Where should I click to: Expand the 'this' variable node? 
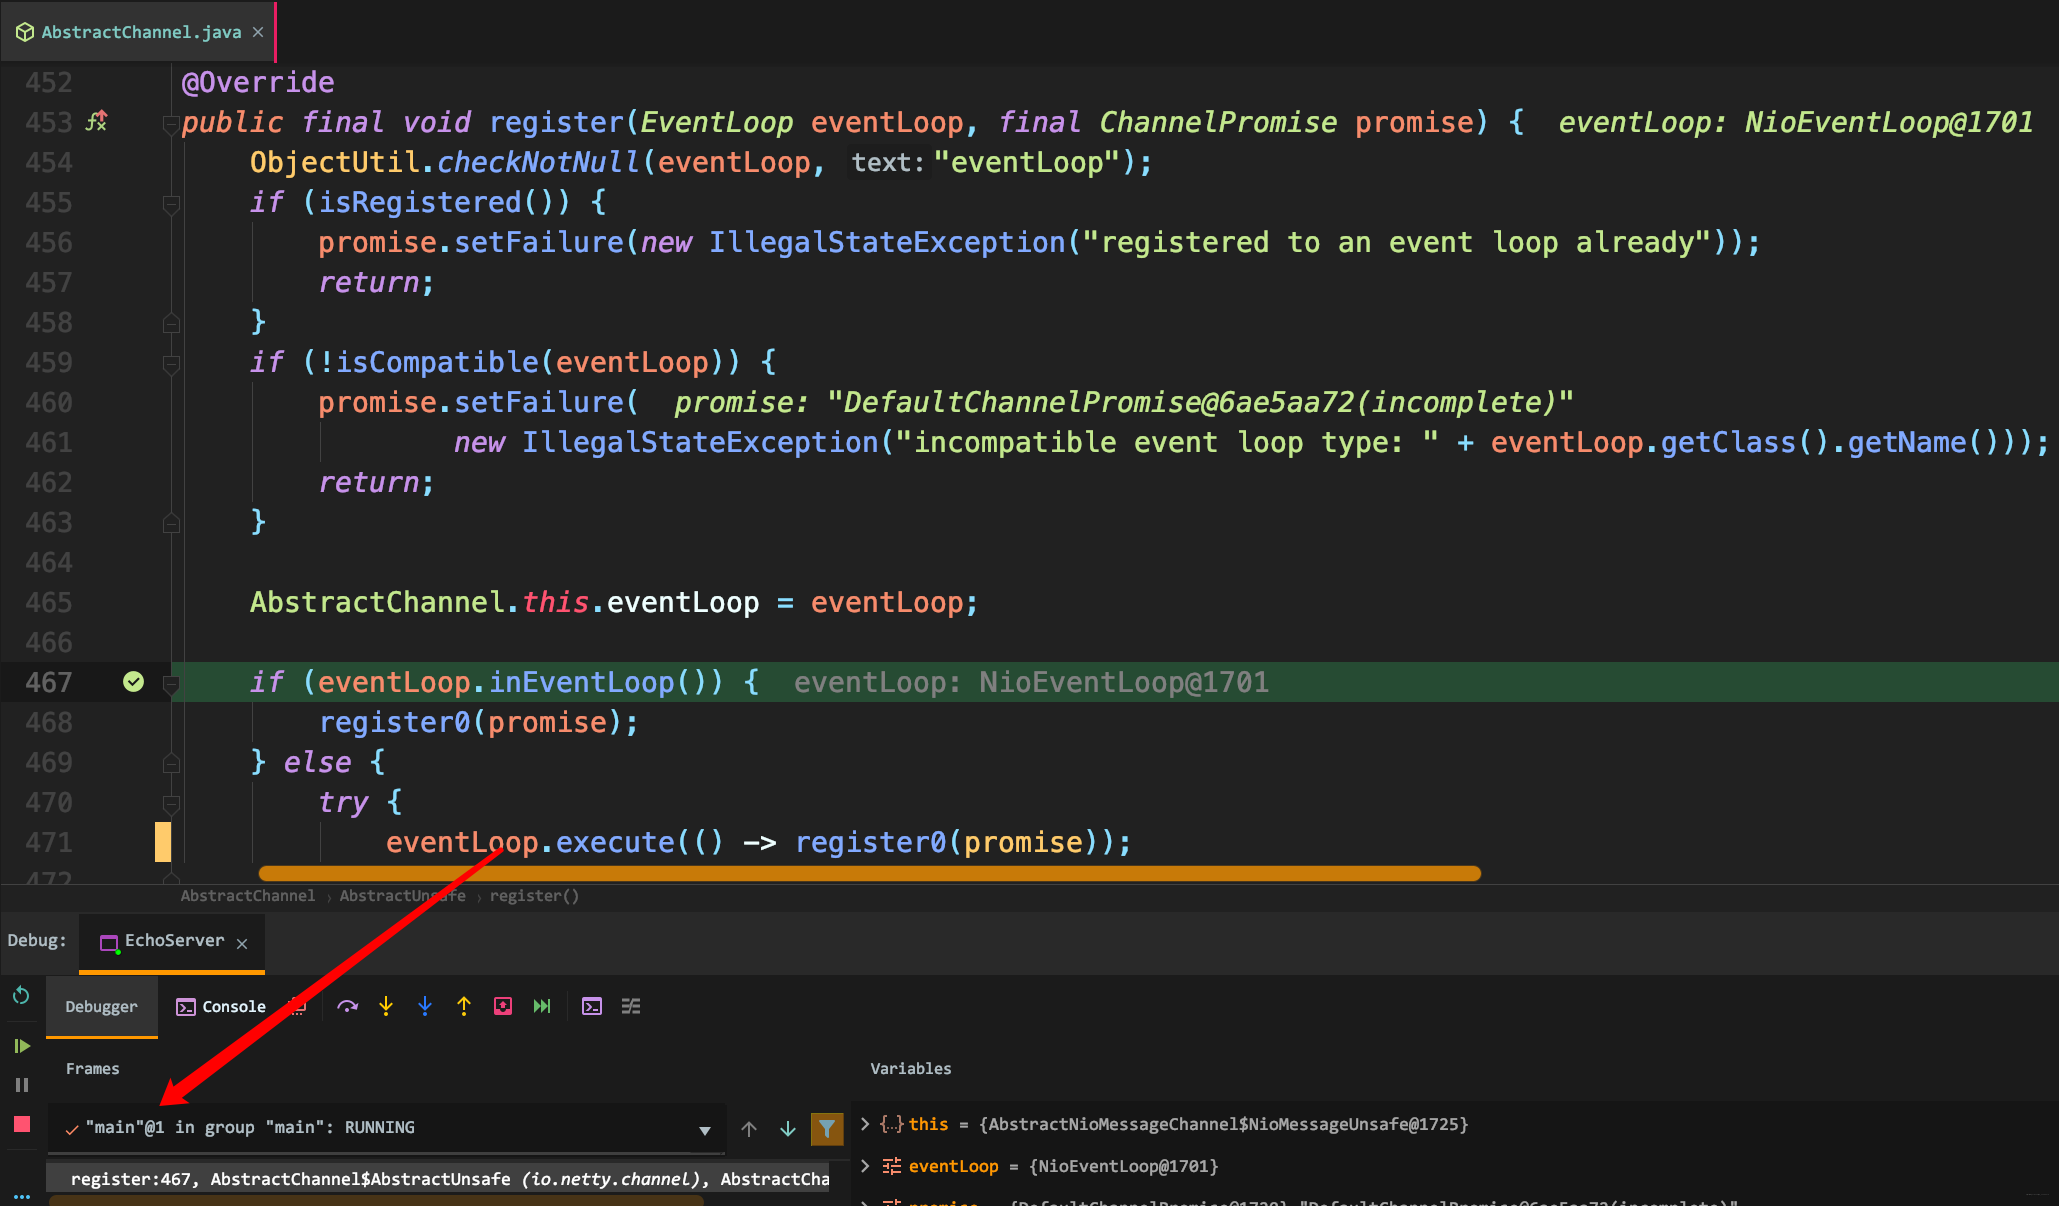coord(866,1124)
